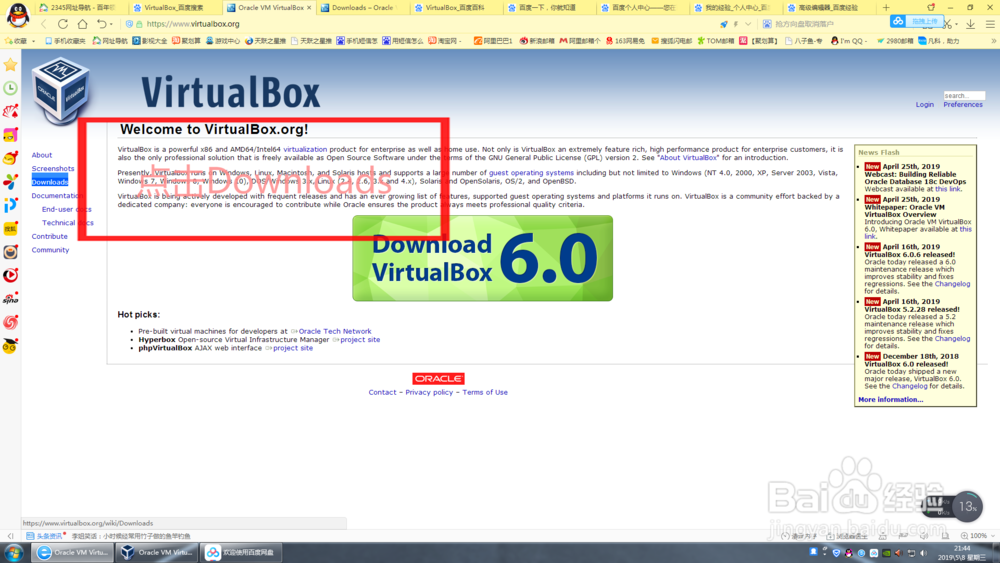Viewport: 1000px width, 563px height.
Task: Open the Windows Start button
Action: 13,552
